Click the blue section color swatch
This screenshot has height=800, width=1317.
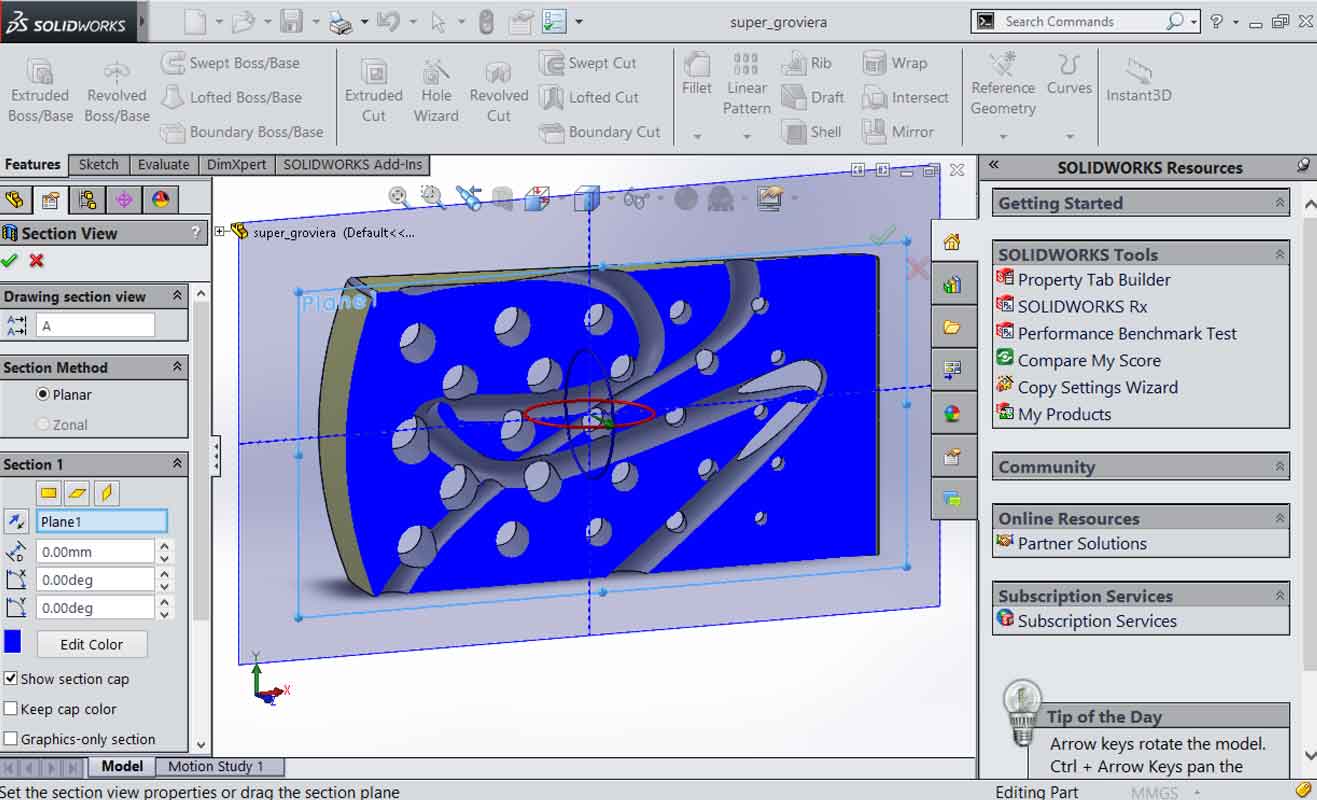[x=13, y=642]
